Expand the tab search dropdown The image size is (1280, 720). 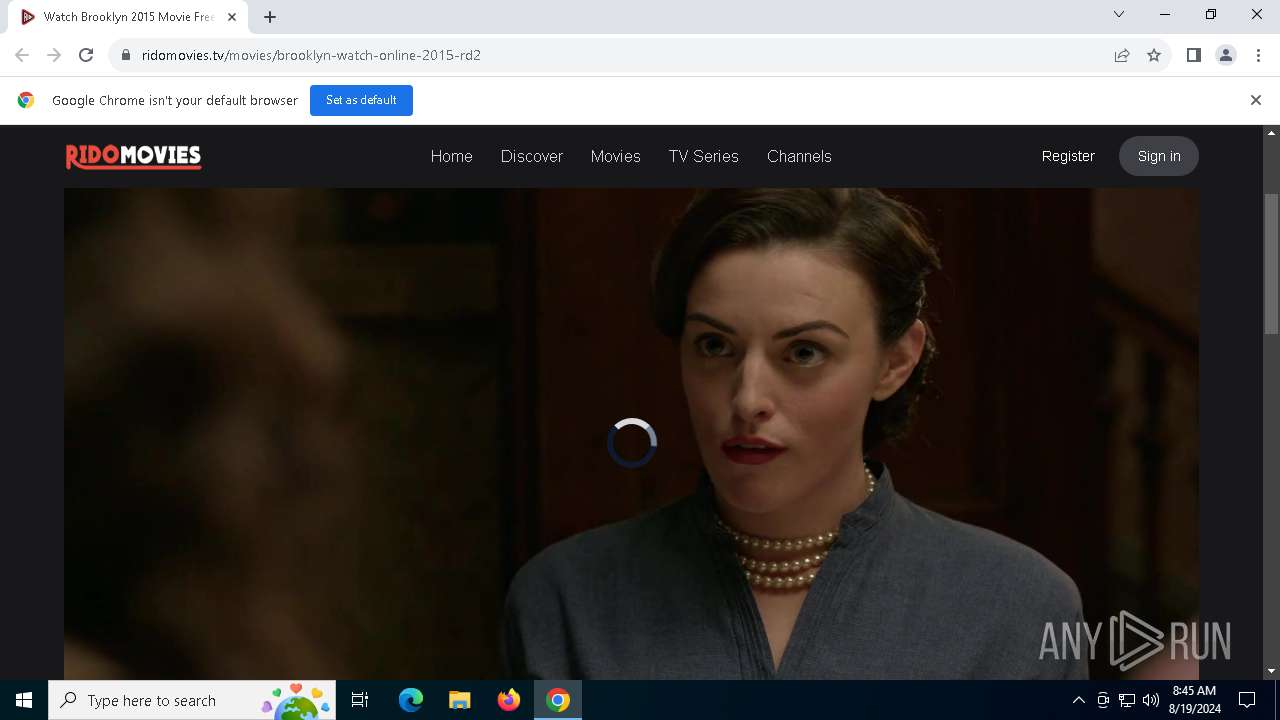[1119, 14]
